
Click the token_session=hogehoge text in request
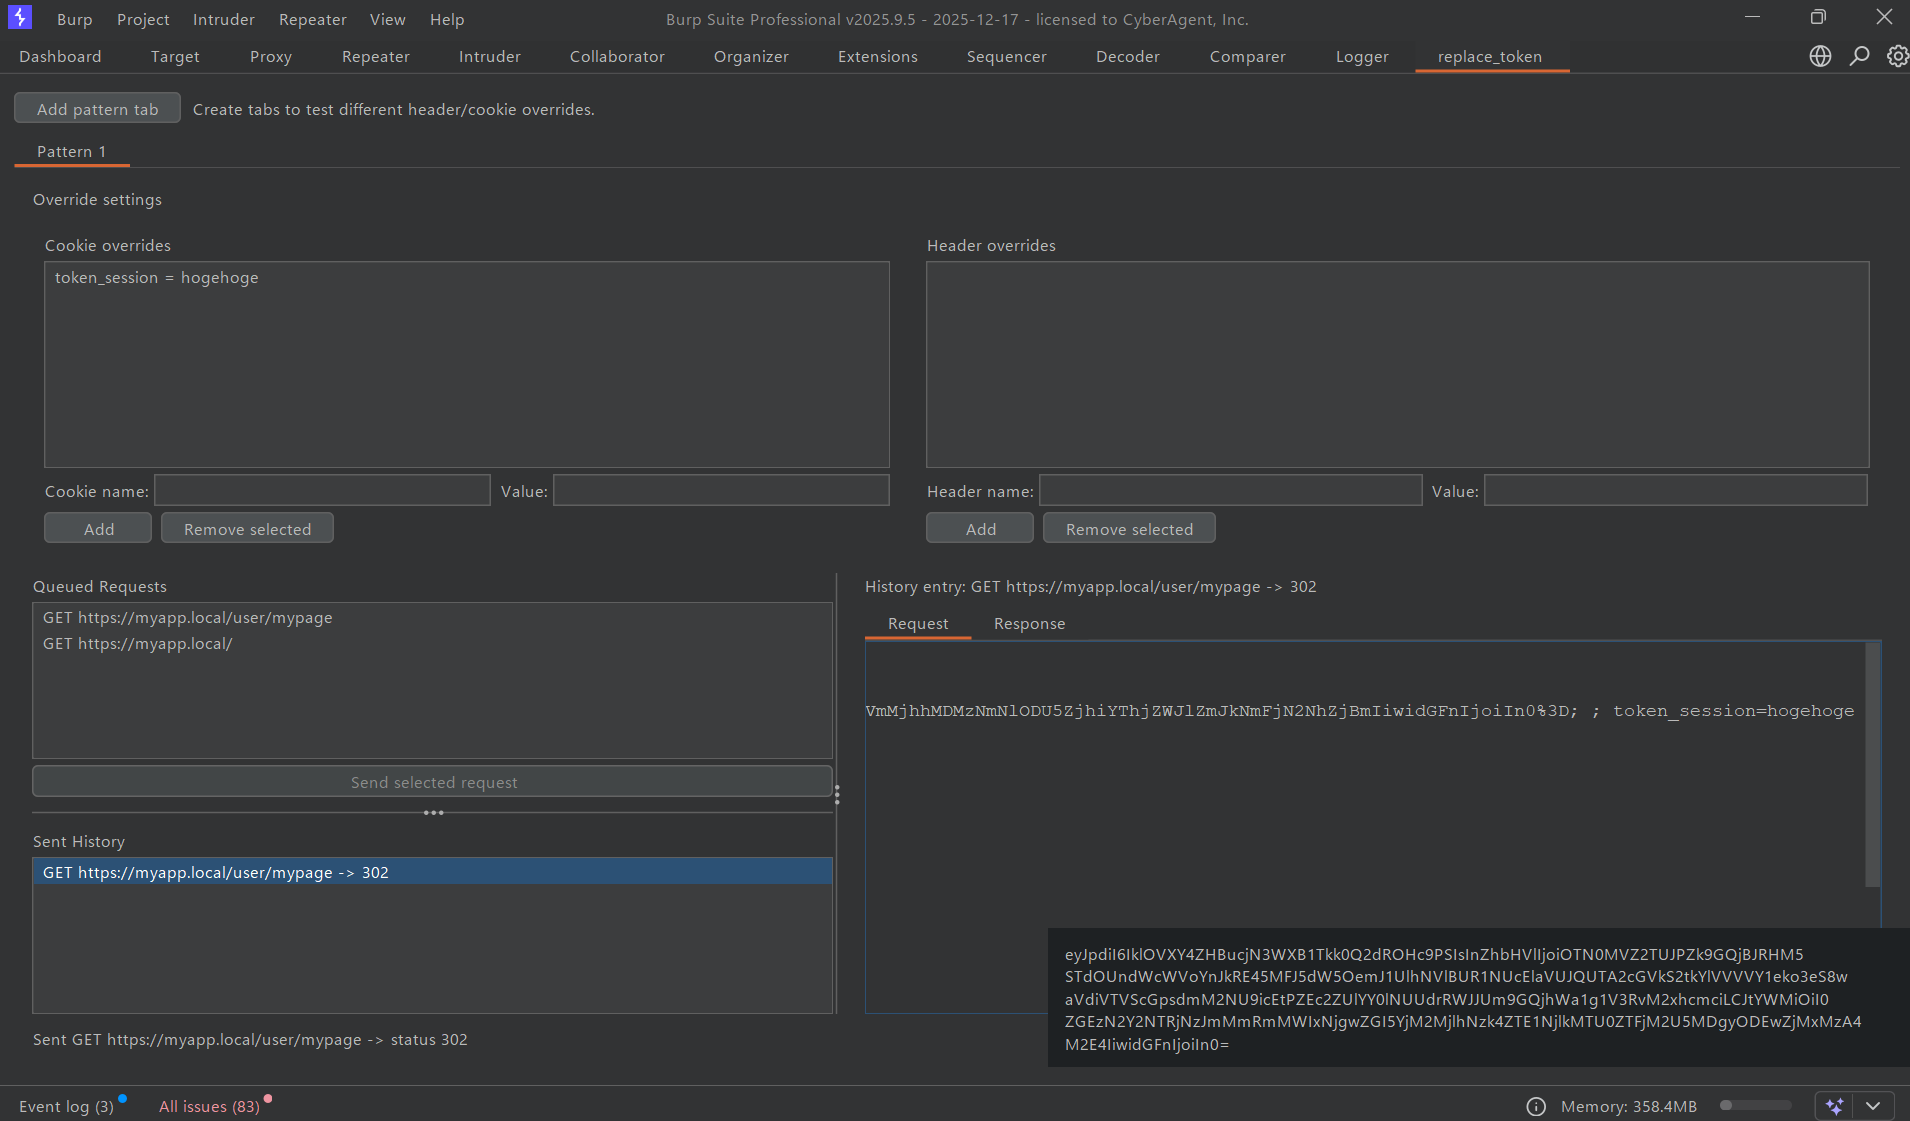pyautogui.click(x=1733, y=711)
